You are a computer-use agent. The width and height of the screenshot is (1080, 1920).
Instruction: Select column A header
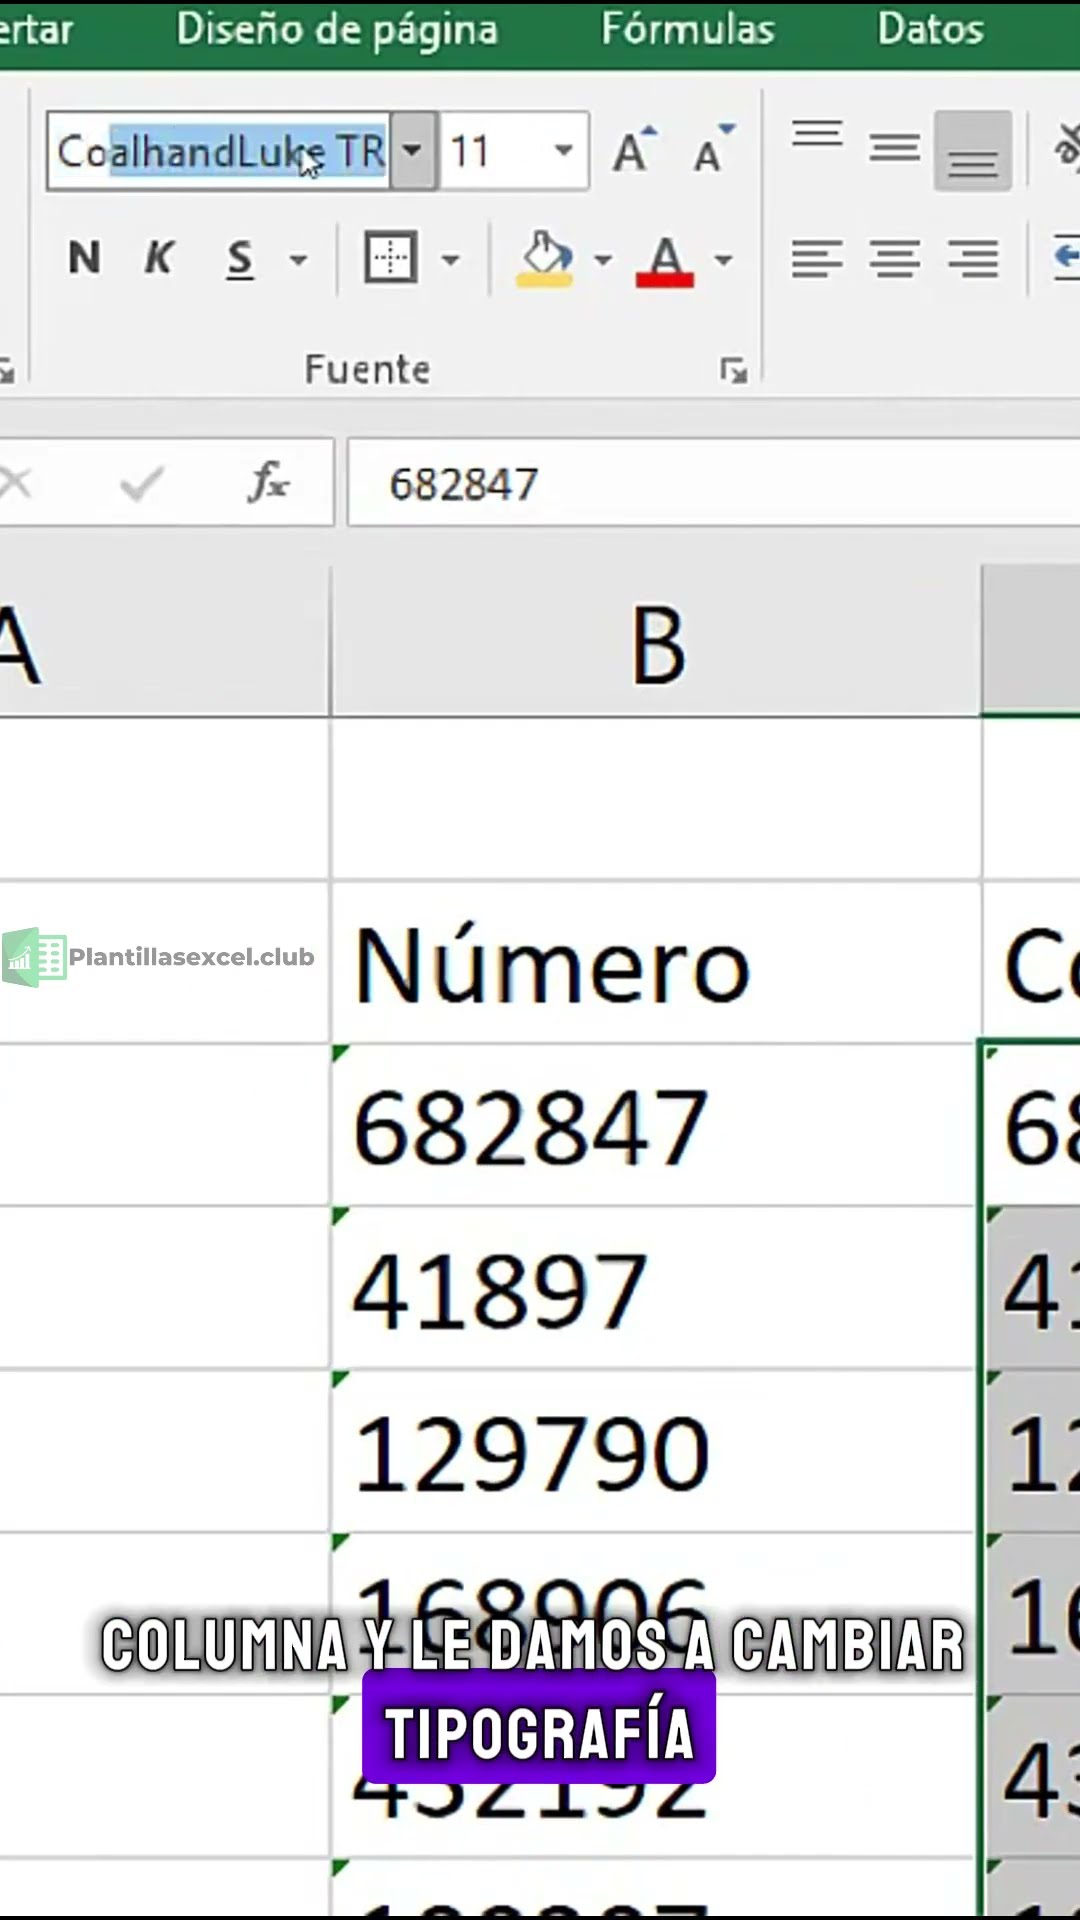pos(164,644)
